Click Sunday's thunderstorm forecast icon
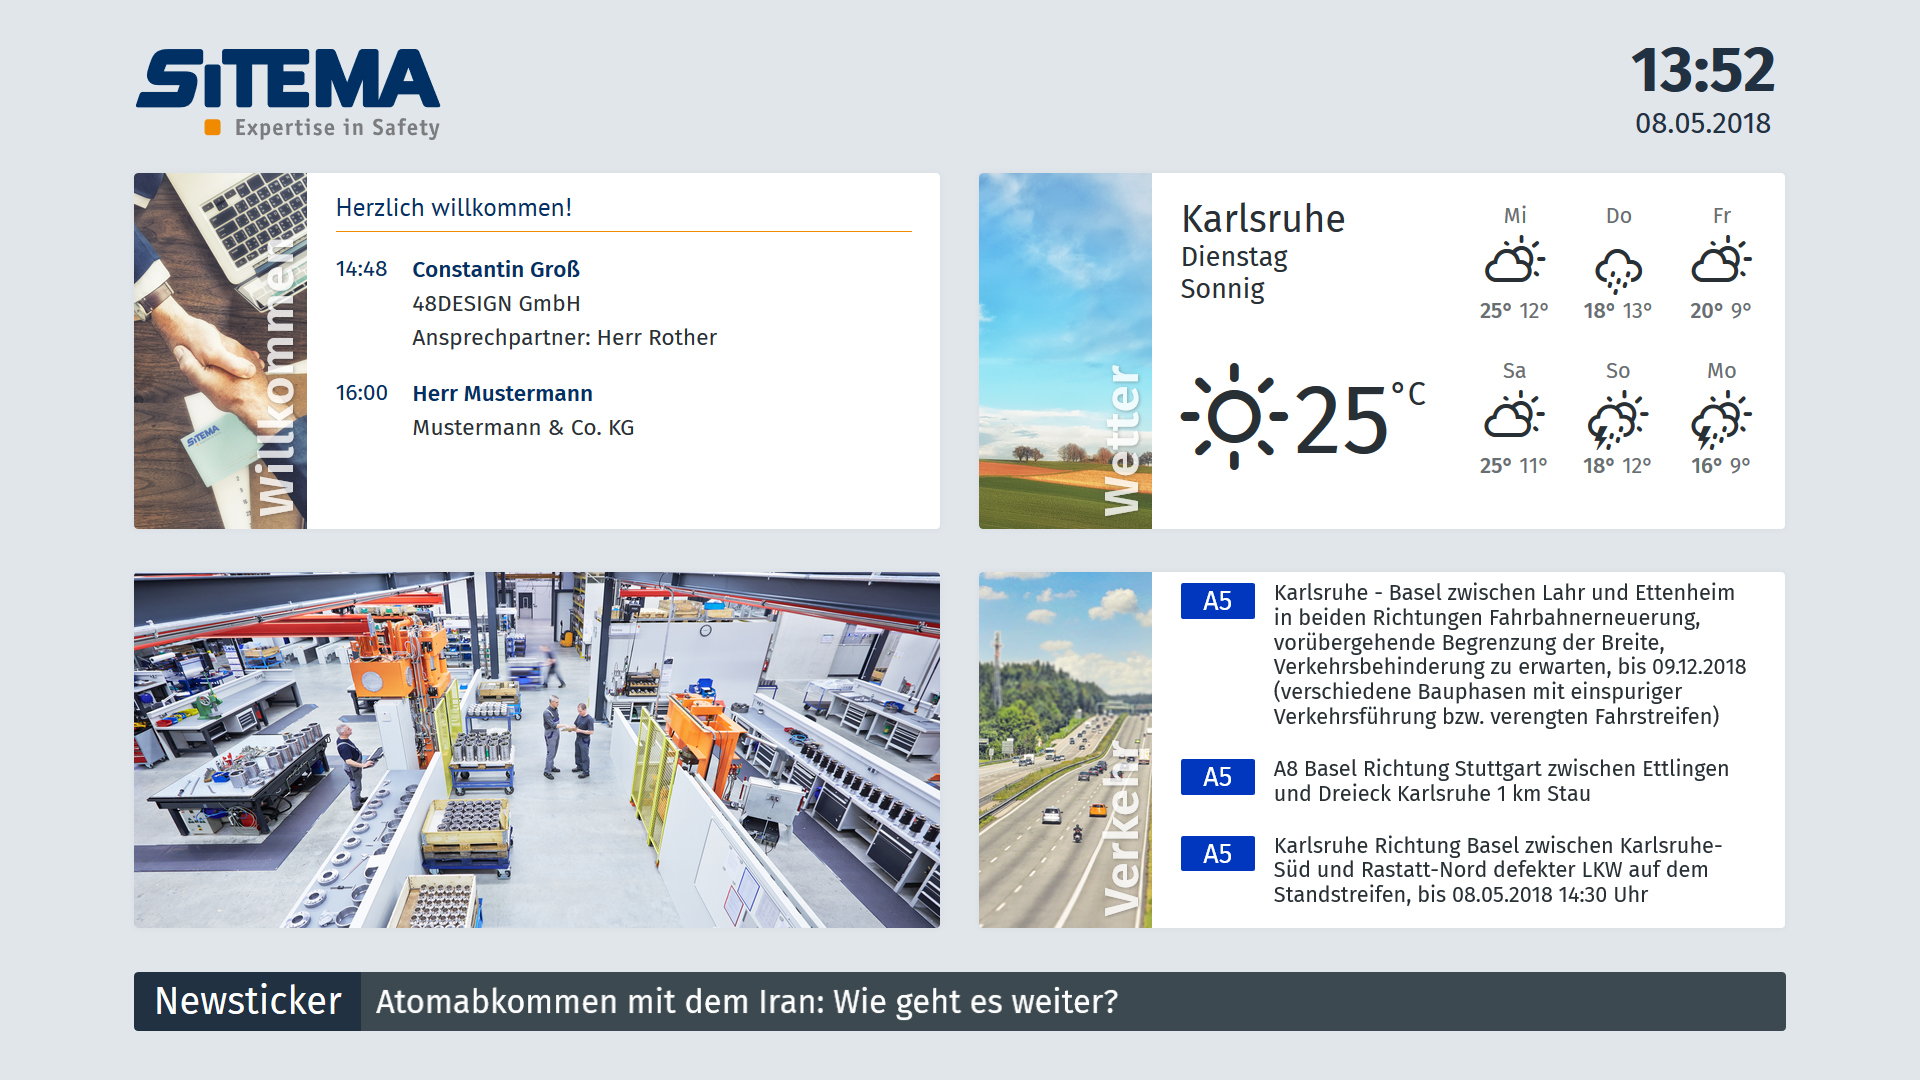The height and width of the screenshot is (1080, 1920). [1617, 420]
